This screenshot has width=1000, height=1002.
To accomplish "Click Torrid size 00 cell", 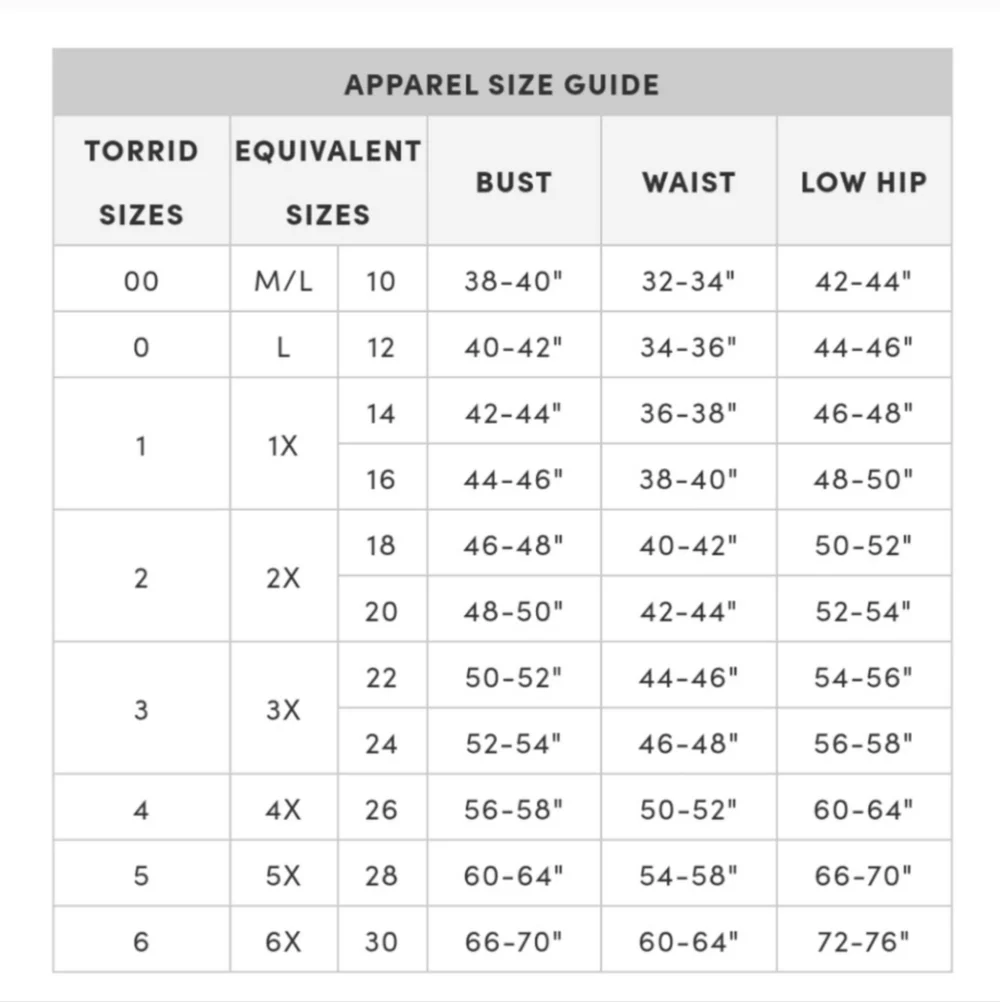I will [141, 281].
